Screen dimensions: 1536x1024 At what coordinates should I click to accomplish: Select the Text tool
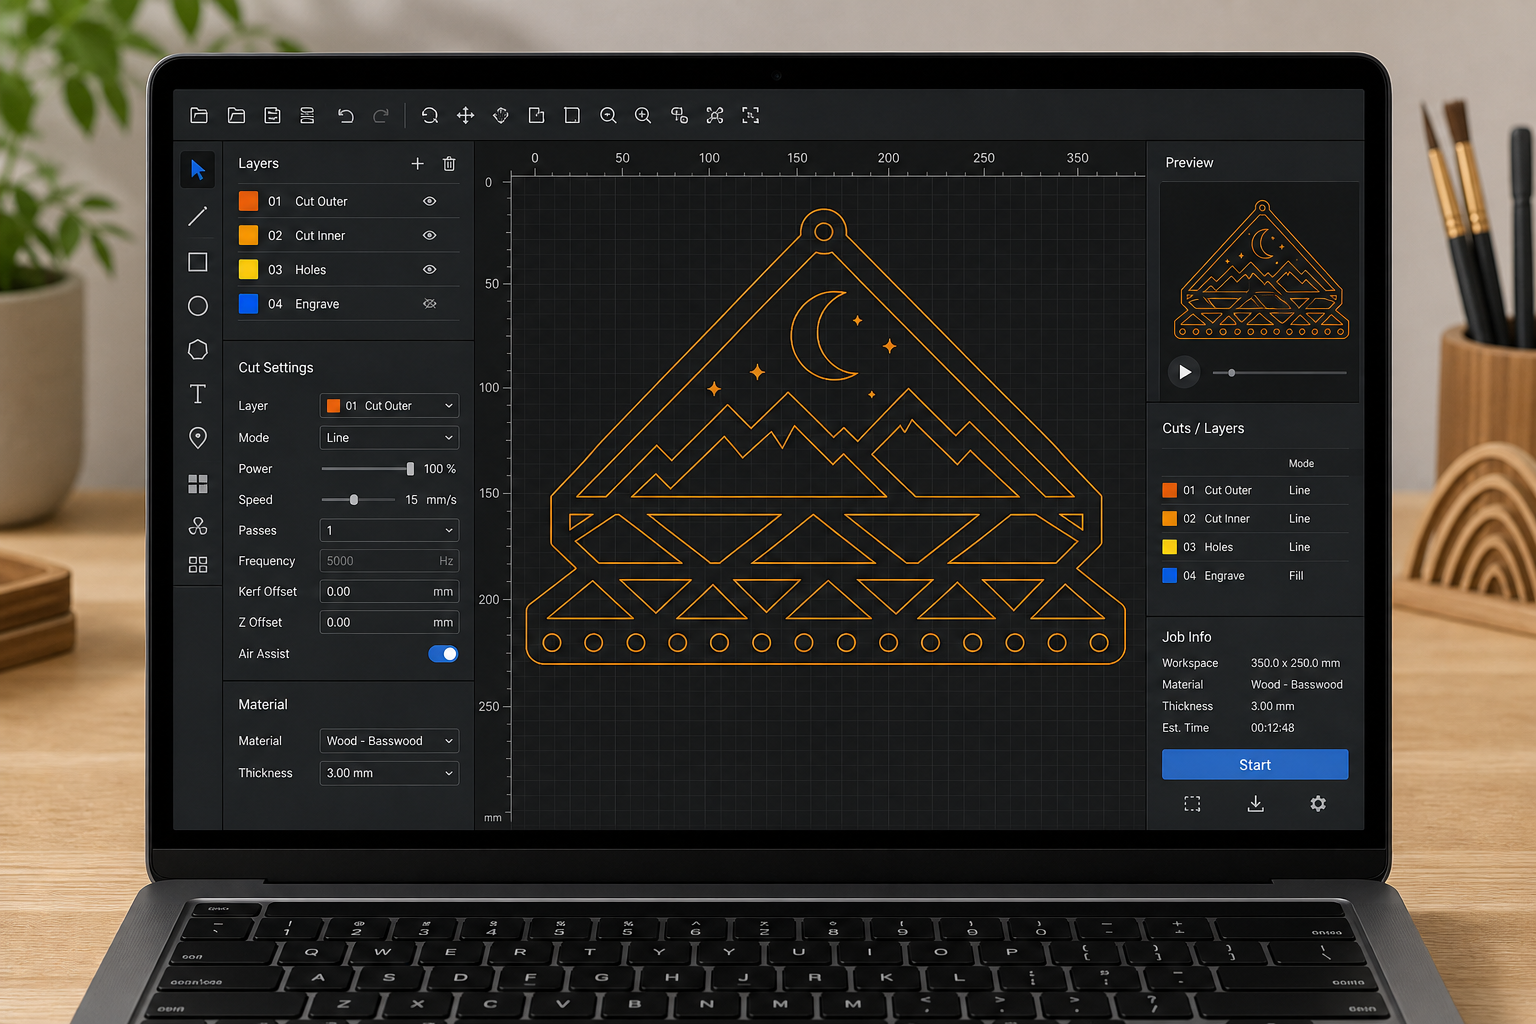click(198, 394)
